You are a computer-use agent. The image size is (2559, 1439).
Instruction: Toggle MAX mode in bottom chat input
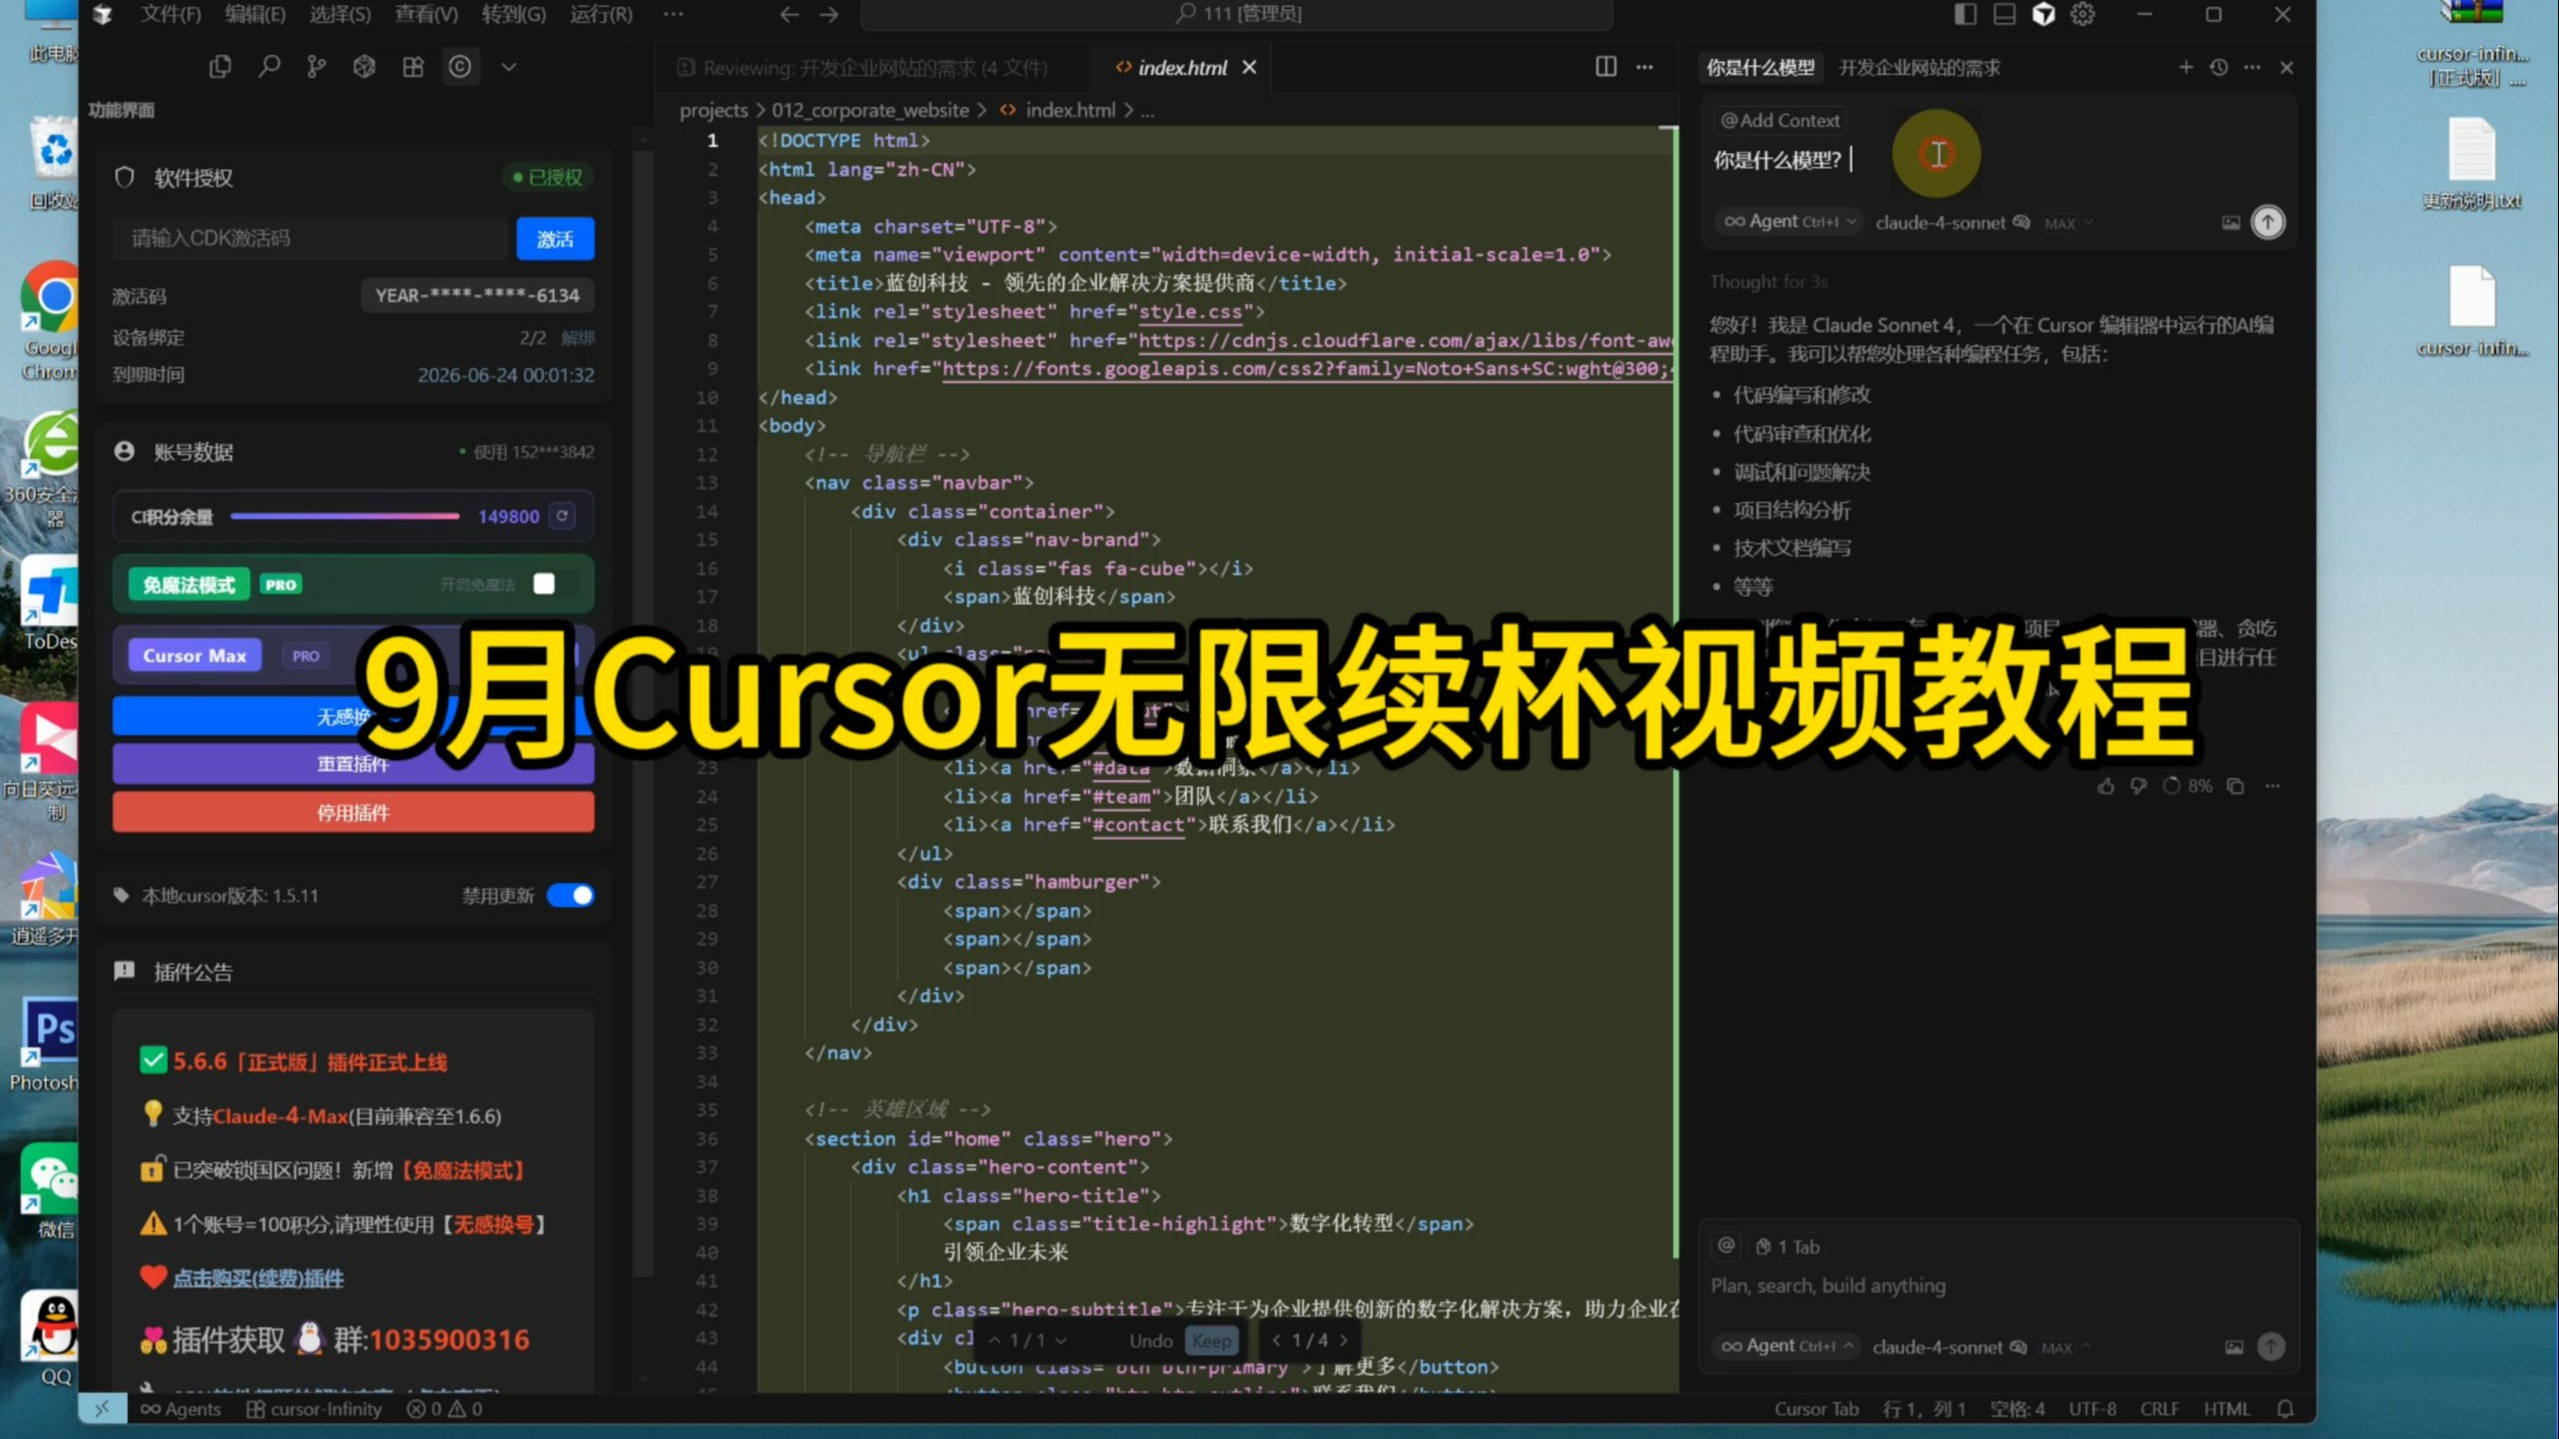(2066, 1348)
